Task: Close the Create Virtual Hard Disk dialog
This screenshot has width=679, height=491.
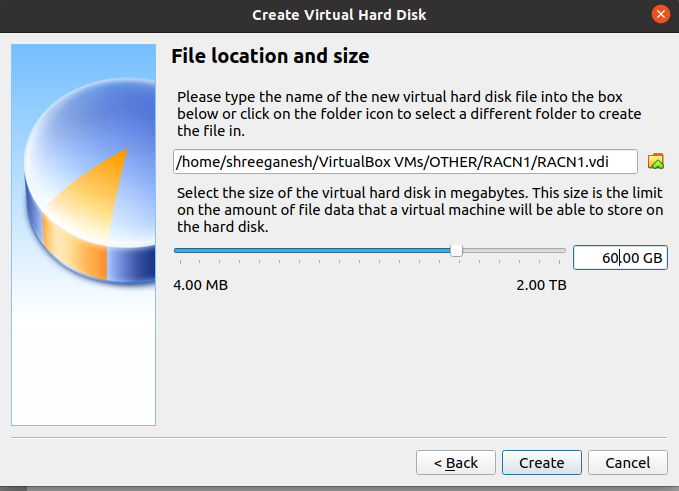Action: point(660,15)
